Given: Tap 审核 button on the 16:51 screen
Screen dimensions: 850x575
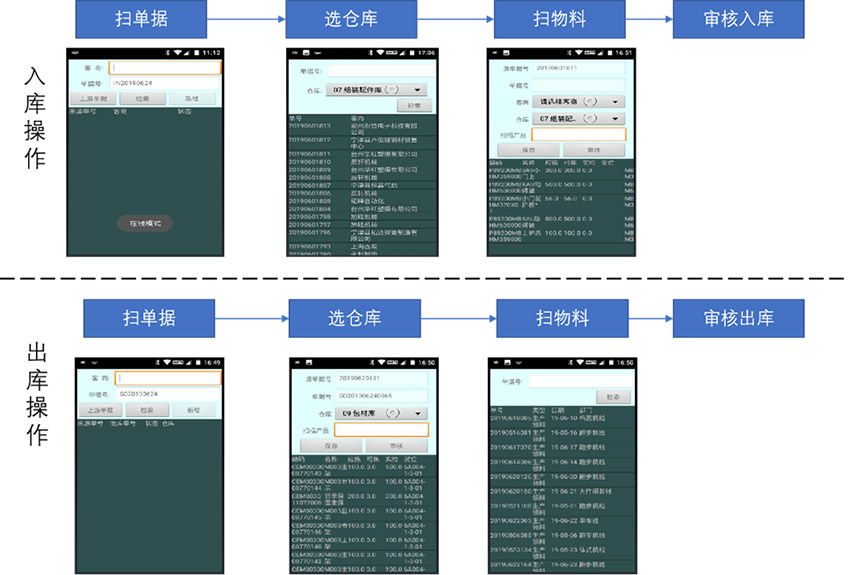Looking at the screenshot, I should click(594, 150).
